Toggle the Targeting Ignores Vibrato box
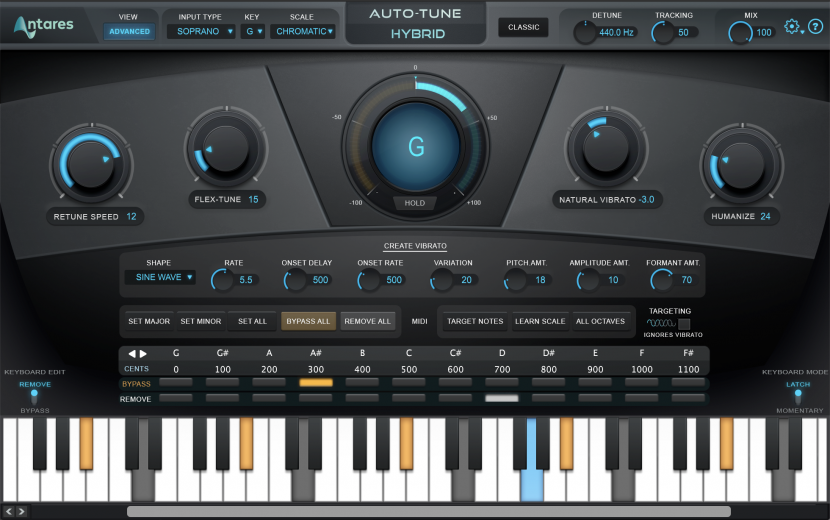Image resolution: width=830 pixels, height=520 pixels. point(684,323)
